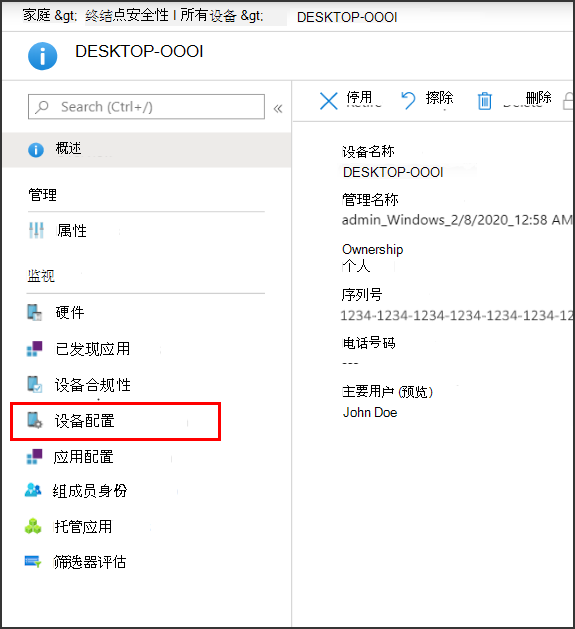Open primary user John Doe link
Image resolution: width=575 pixels, height=629 pixels.
370,412
